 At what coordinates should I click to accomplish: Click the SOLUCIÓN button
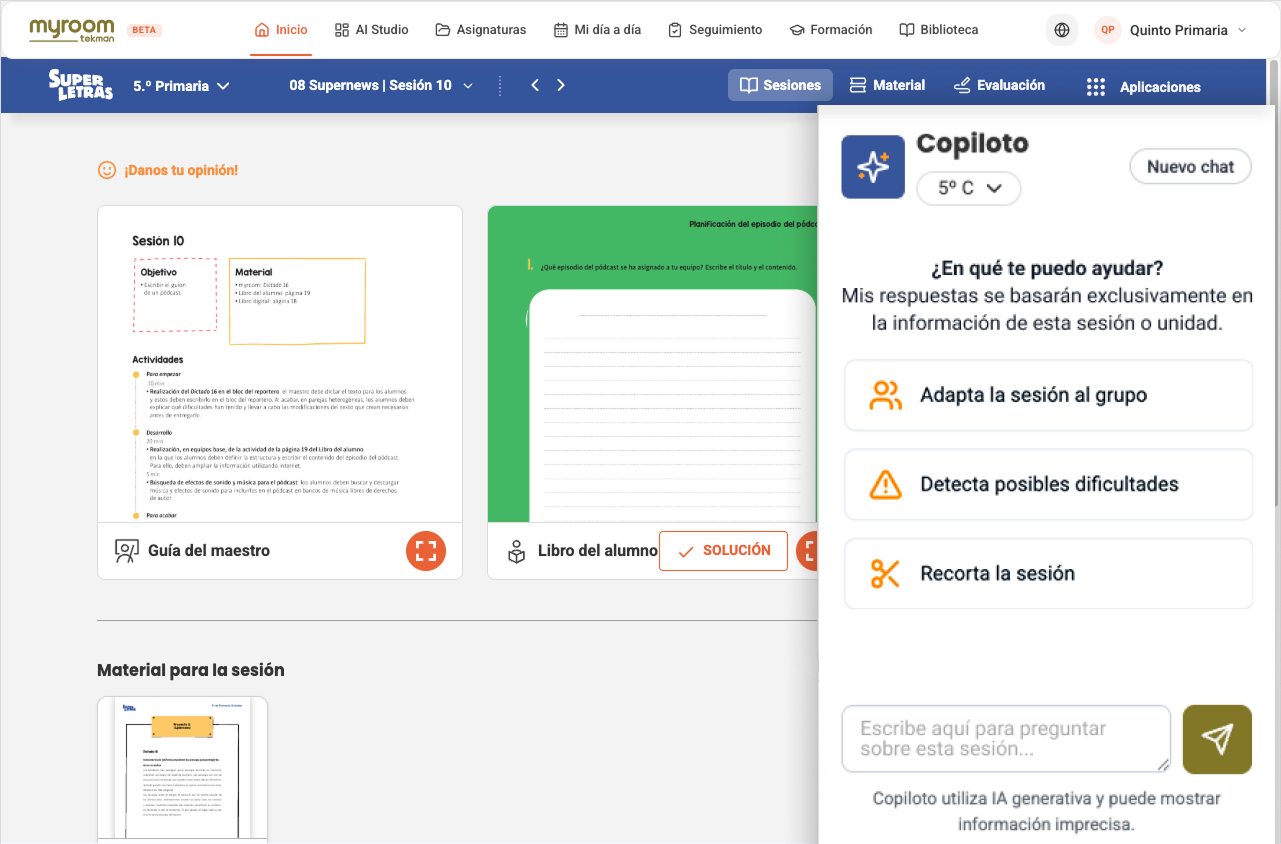click(723, 551)
